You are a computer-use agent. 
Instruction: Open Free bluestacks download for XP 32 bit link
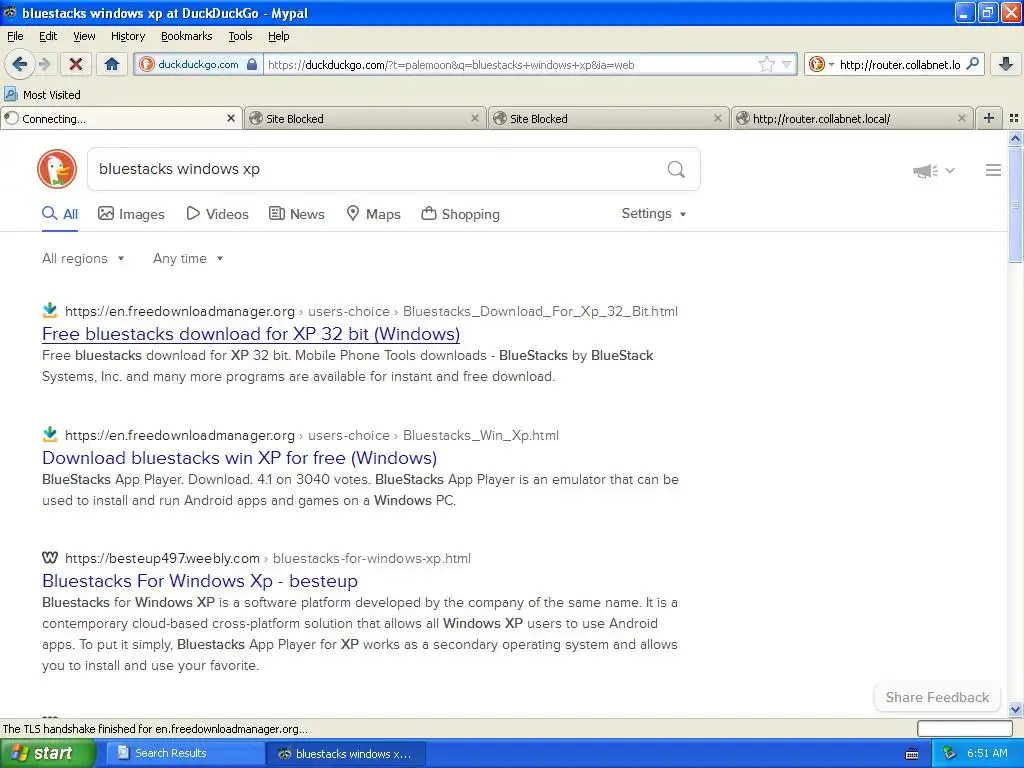[251, 334]
